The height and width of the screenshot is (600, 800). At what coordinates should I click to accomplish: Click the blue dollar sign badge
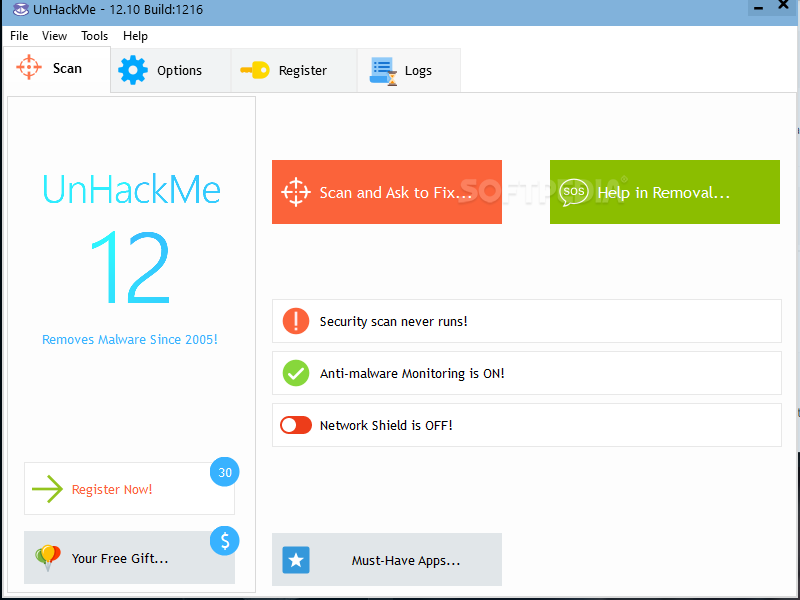[224, 541]
